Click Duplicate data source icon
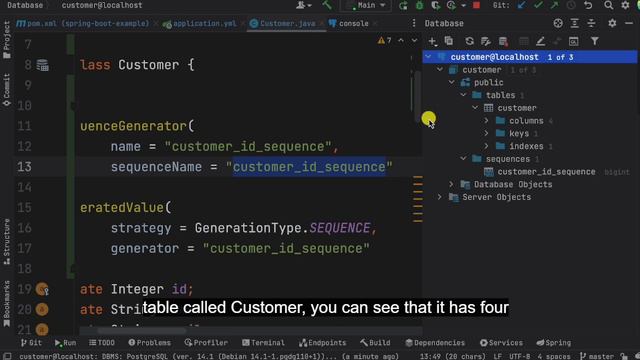Viewport: 640px width, 360px height. point(449,41)
